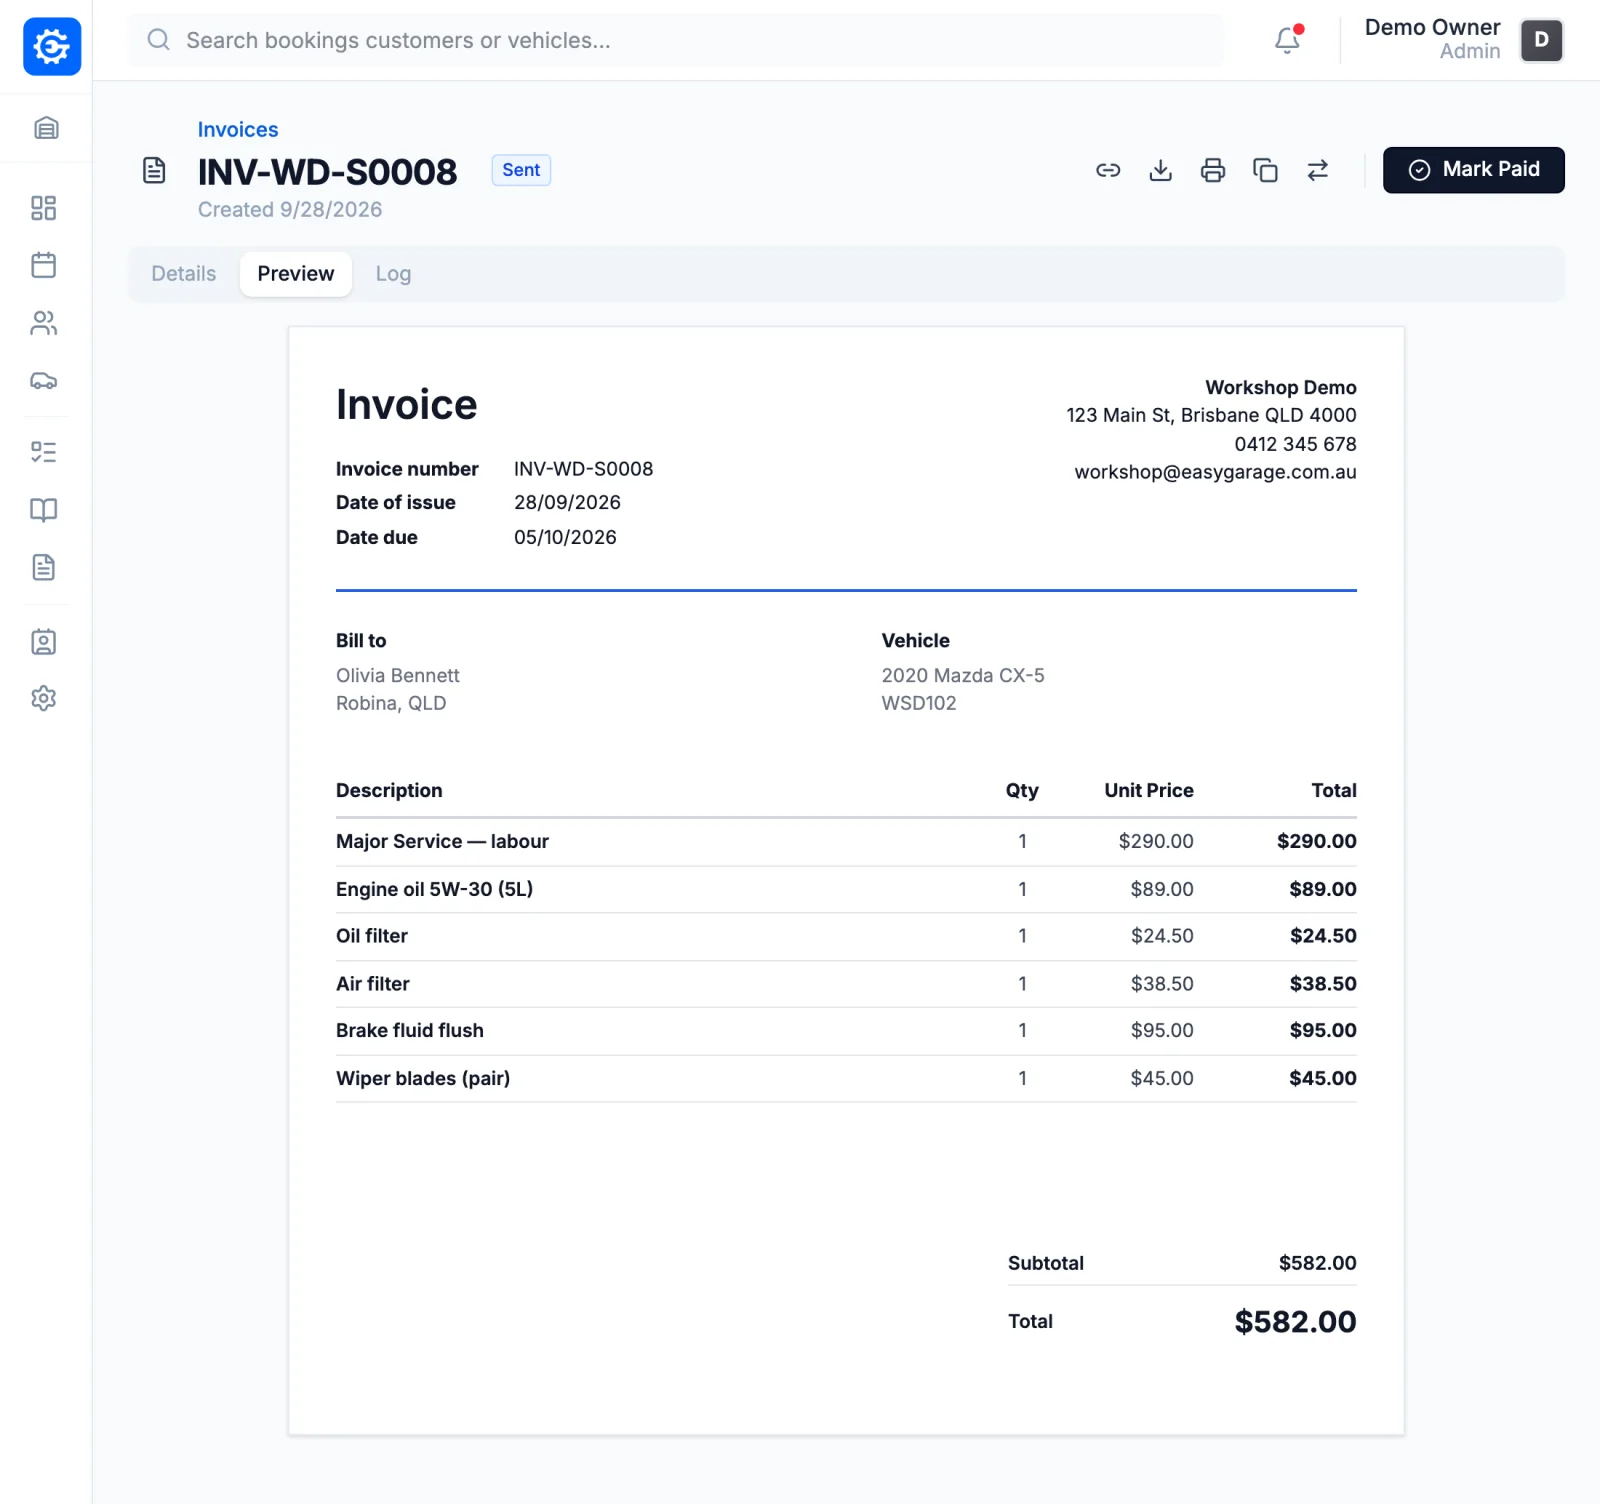
Task: Open the invoices document sidebar icon
Action: click(44, 568)
